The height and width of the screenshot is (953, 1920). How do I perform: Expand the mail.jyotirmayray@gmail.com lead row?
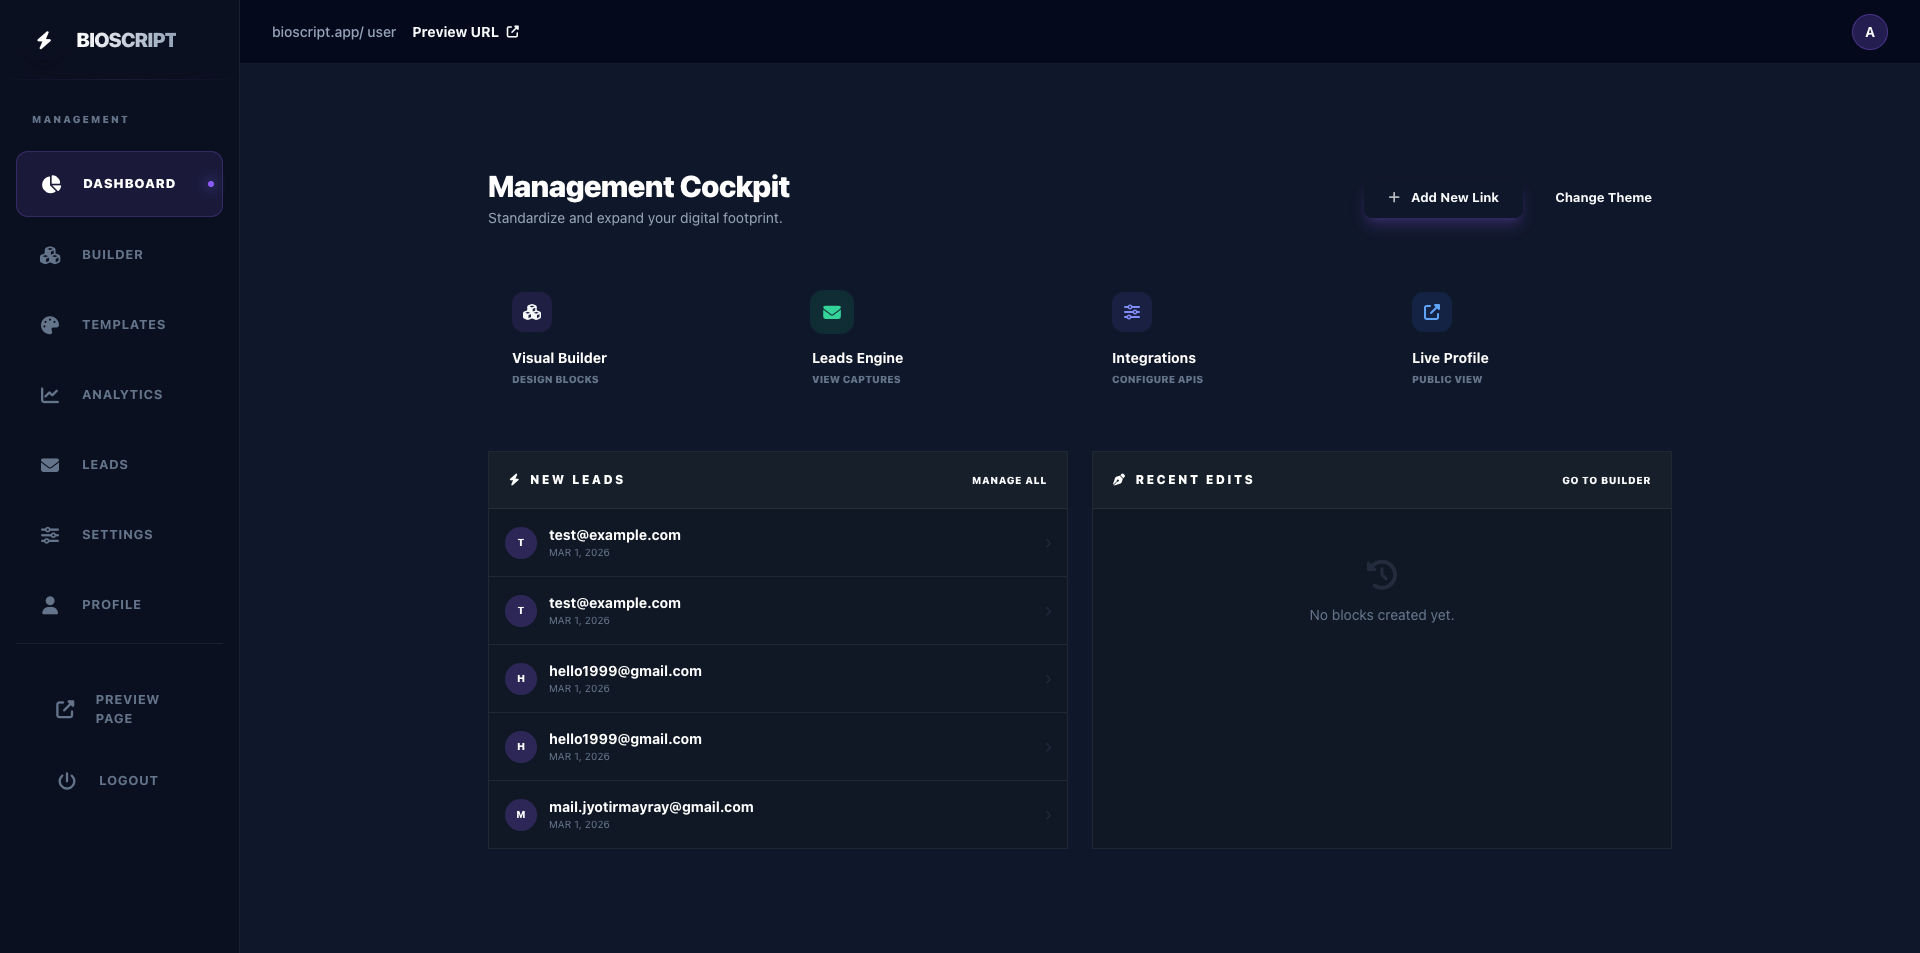pyautogui.click(x=1047, y=815)
